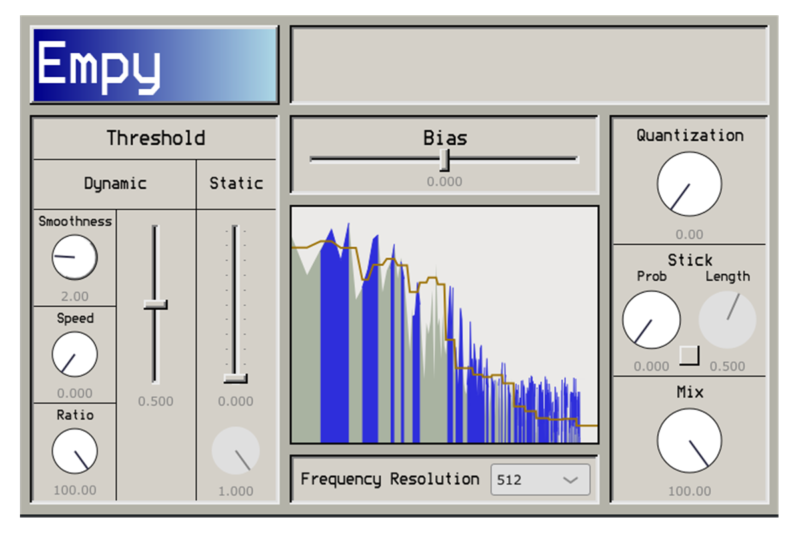Click the Smoothness knob

(x=75, y=258)
